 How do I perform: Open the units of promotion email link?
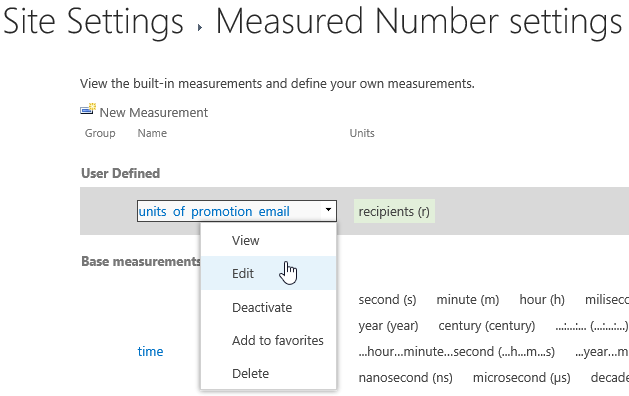click(214, 211)
